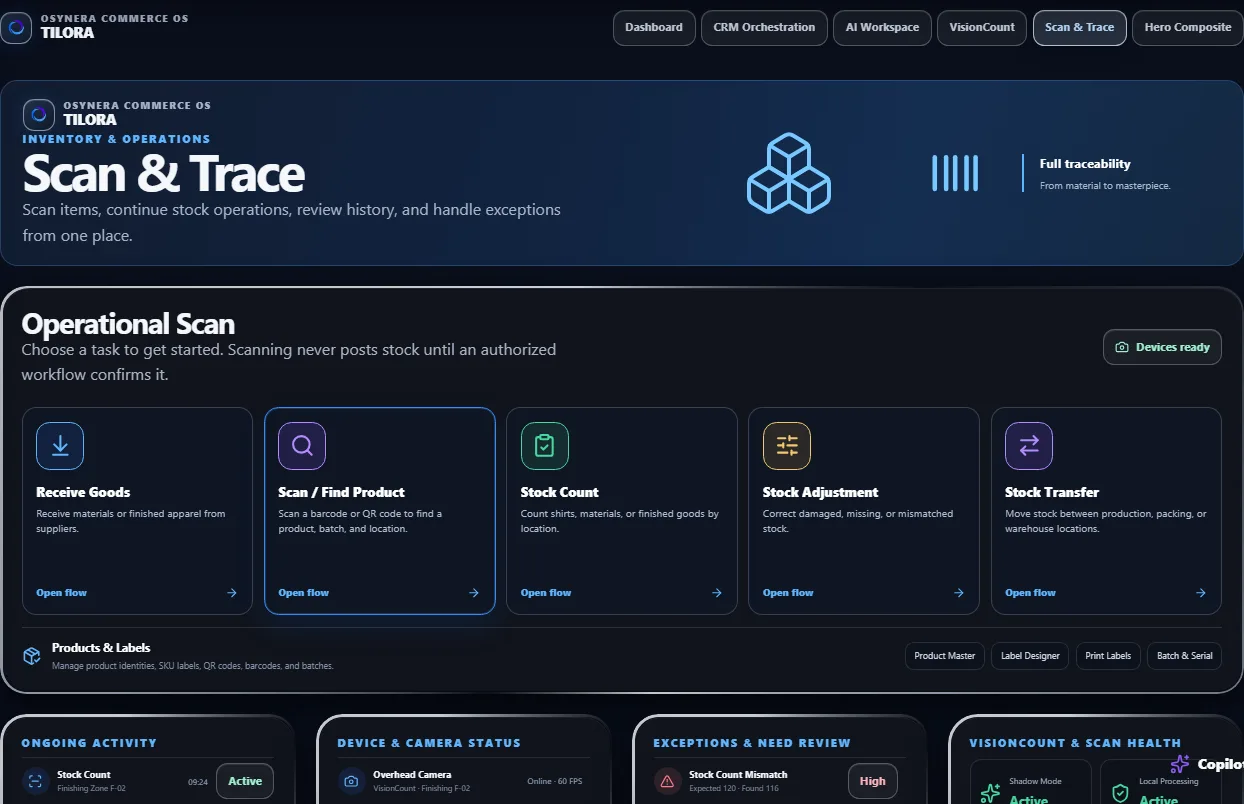
Task: Click the Copilot label
Action: pos(1220,765)
